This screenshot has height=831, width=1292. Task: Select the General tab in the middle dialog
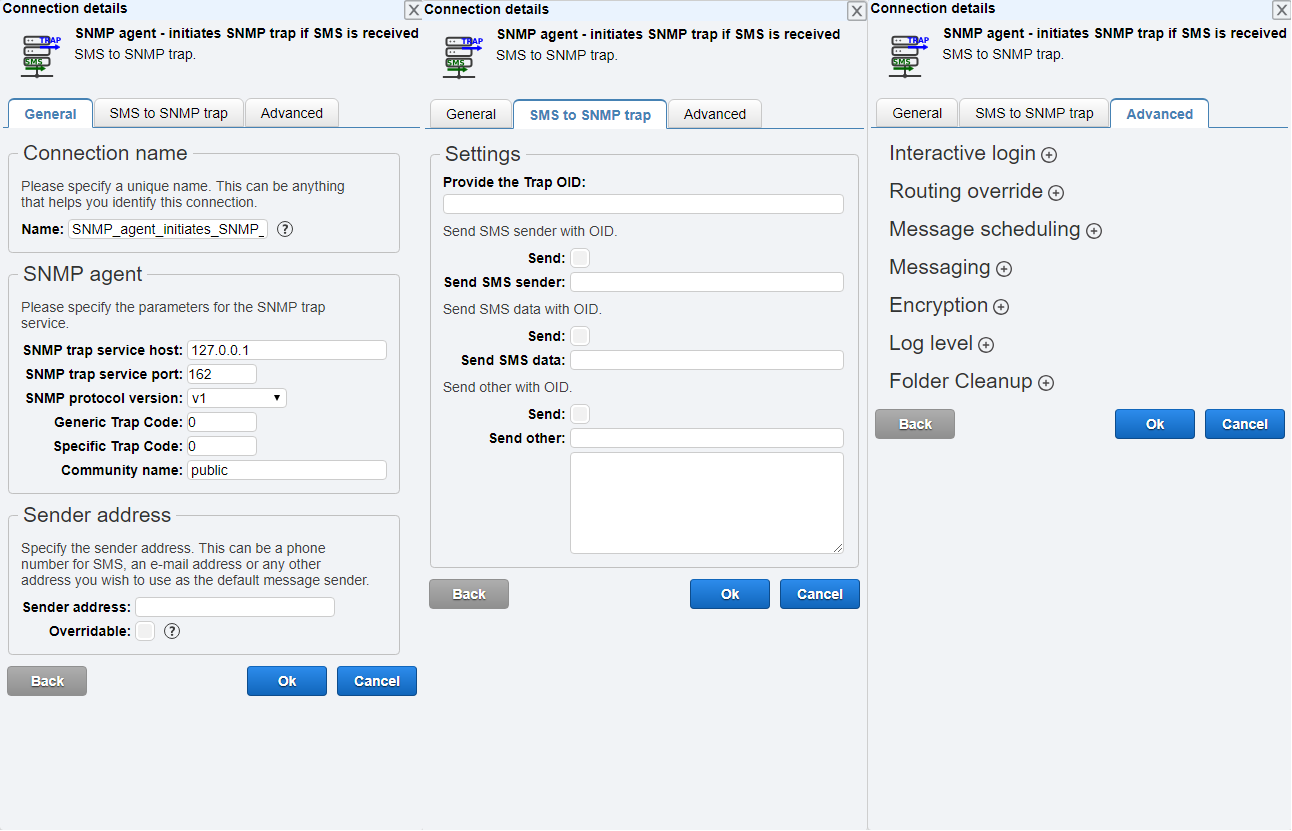[470, 114]
